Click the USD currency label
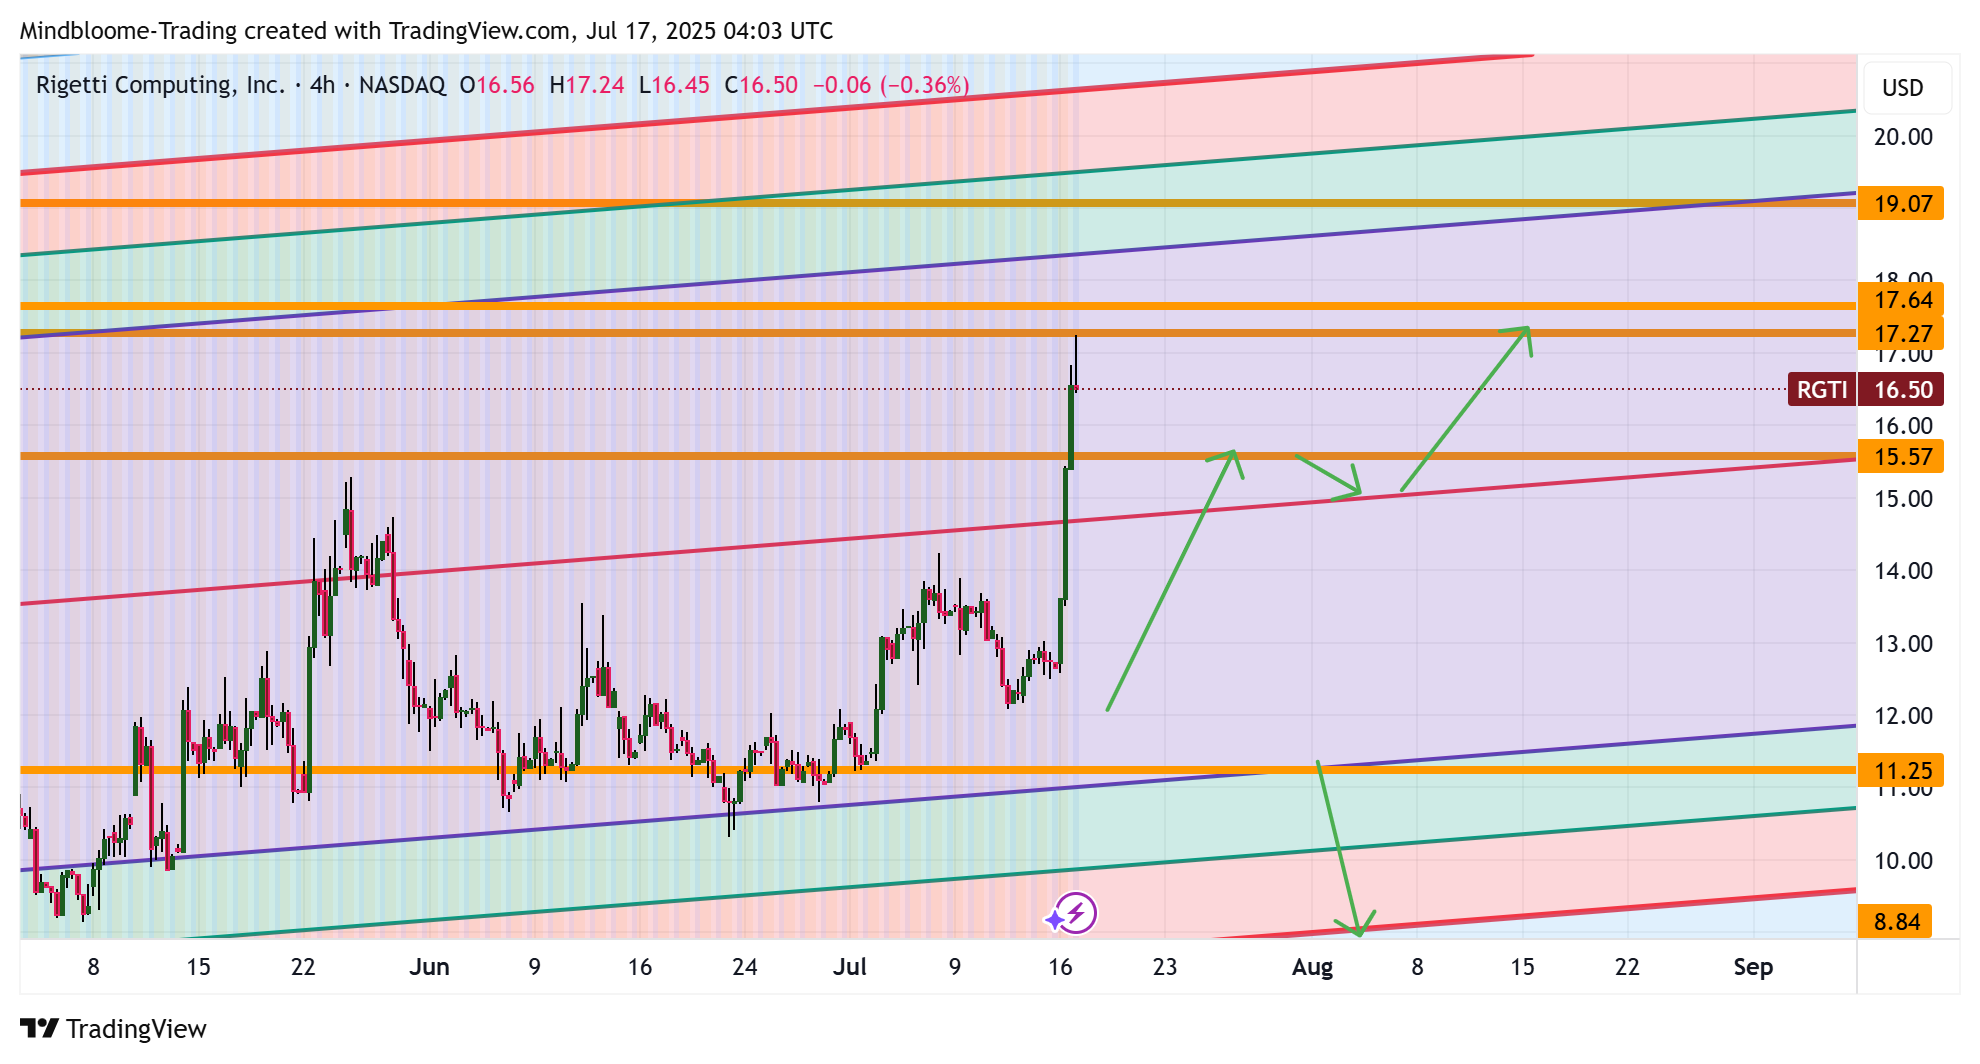The image size is (1980, 1064). tap(1902, 88)
